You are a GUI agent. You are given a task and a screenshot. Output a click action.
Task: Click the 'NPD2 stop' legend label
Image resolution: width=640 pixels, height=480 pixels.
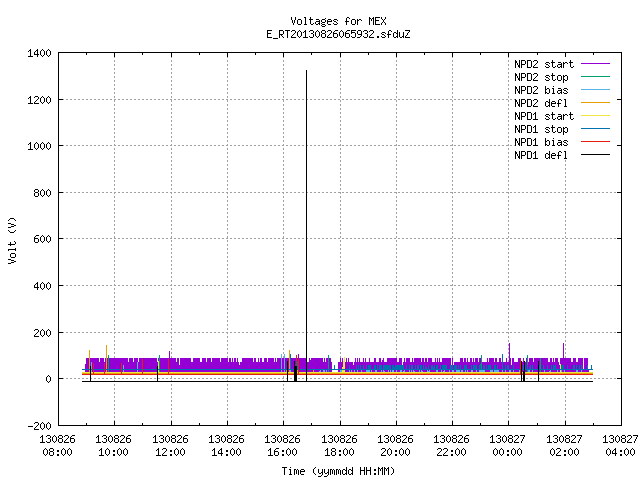[x=541, y=77]
